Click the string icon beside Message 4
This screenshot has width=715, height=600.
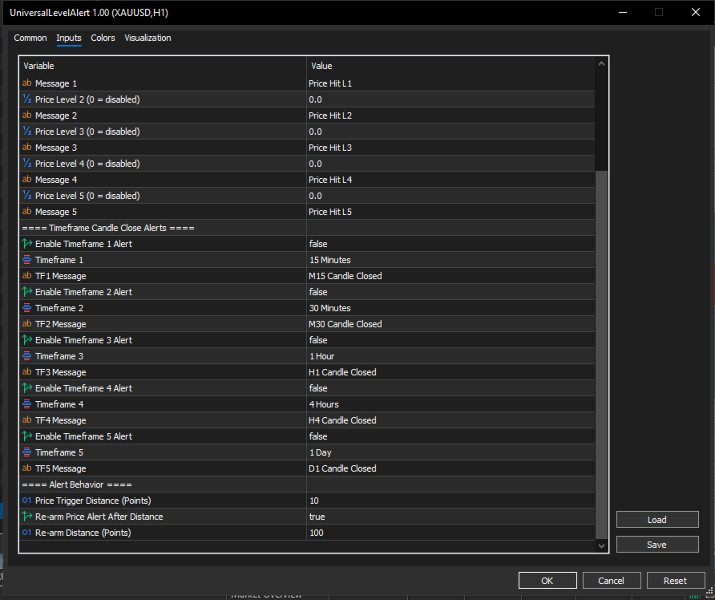point(27,180)
